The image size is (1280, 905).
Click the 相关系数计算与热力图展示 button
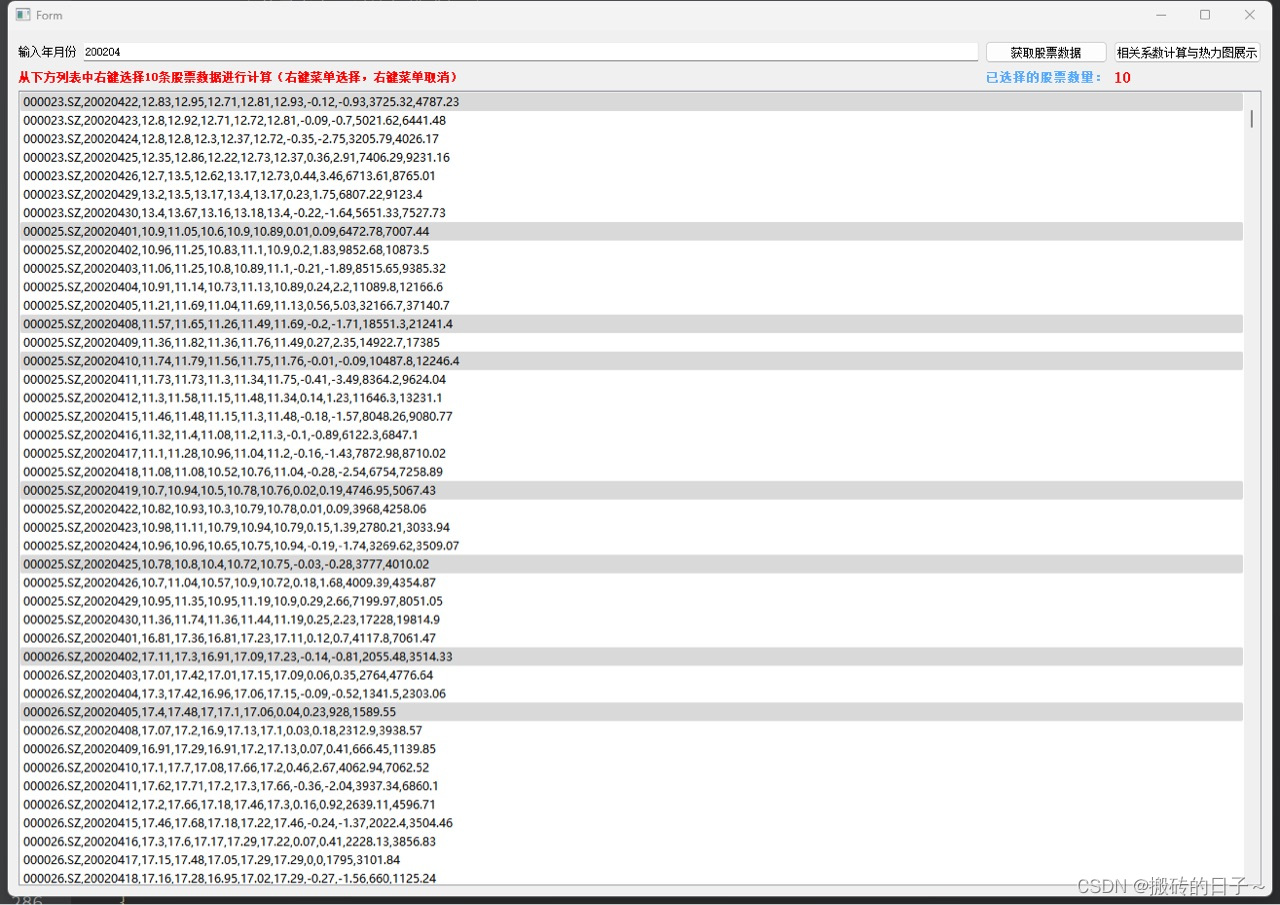point(1188,52)
